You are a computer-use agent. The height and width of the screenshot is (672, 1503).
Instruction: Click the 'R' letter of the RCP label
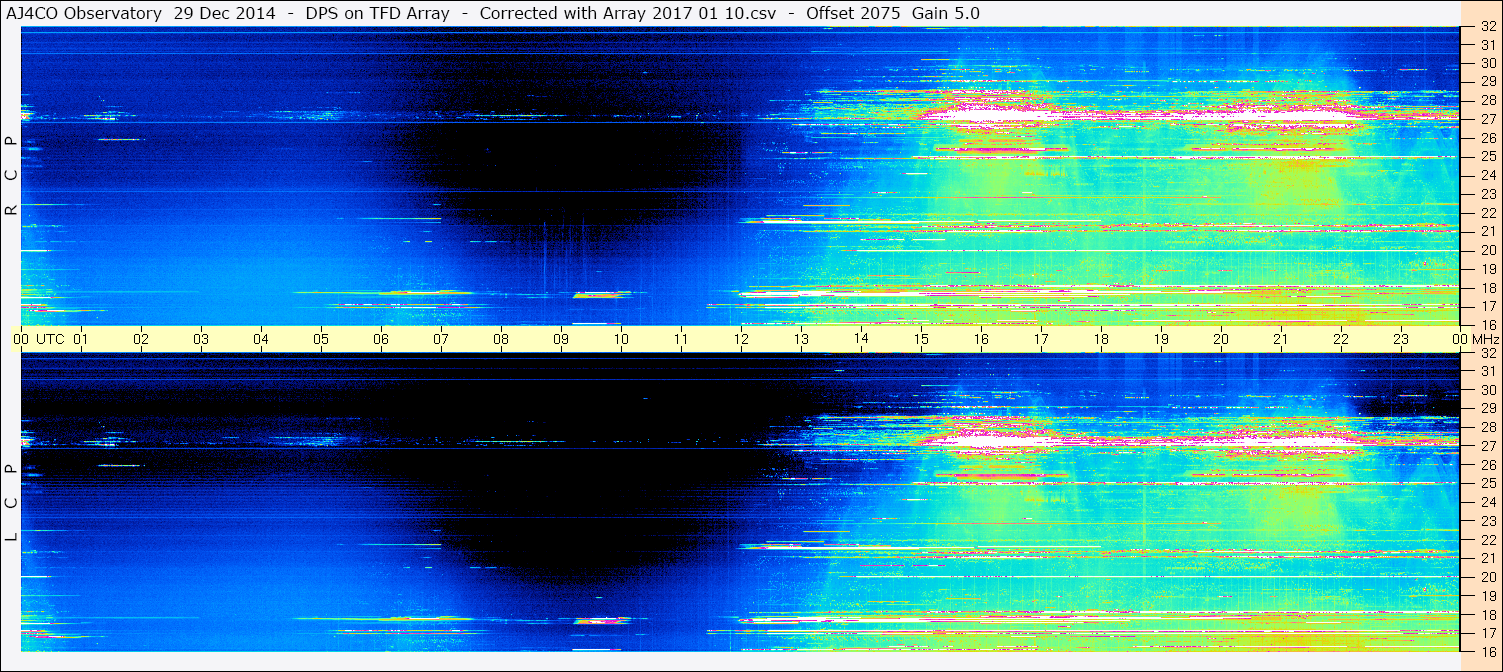[11, 211]
